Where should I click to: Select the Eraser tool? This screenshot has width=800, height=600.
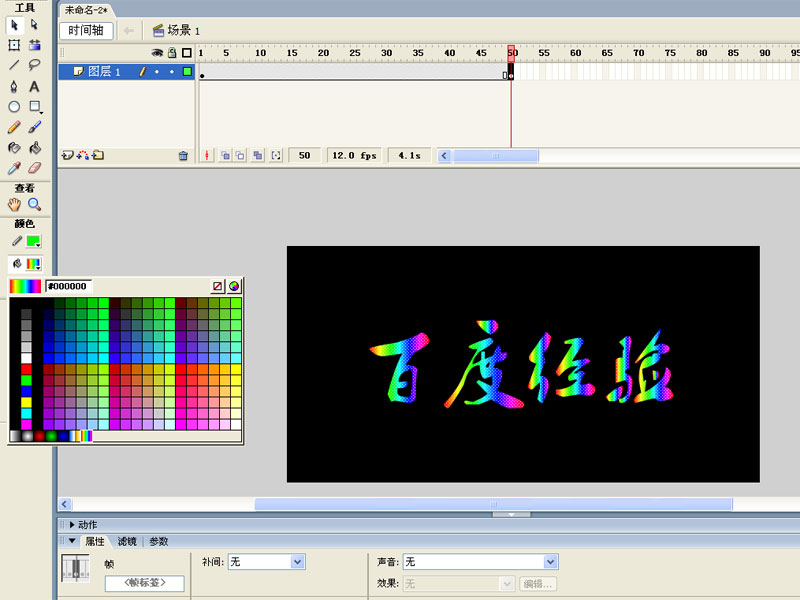34,168
